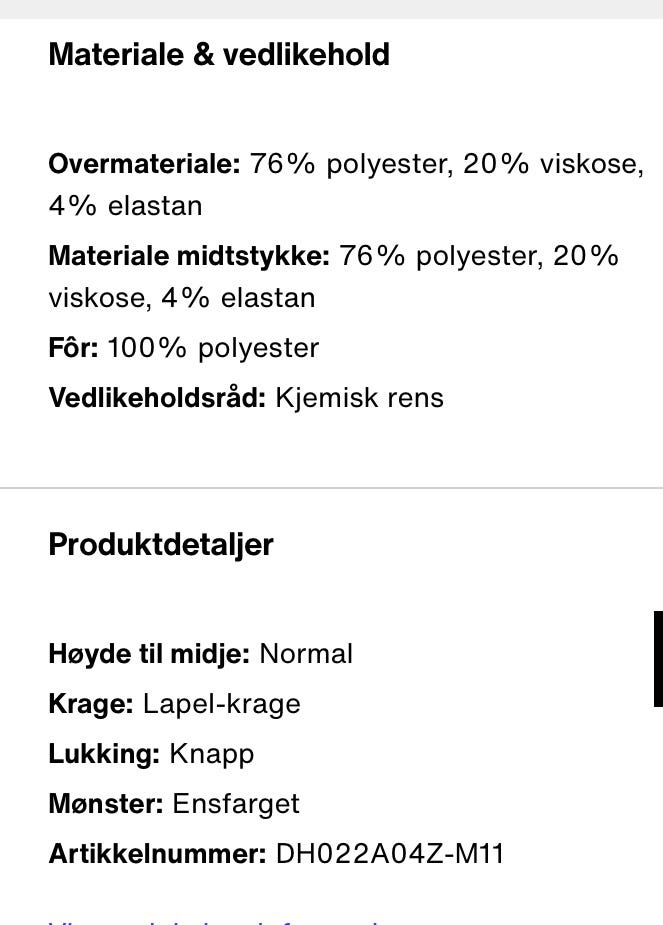663x925 pixels.
Task: Click the Artikkelnummer label
Action: pyautogui.click(x=157, y=854)
